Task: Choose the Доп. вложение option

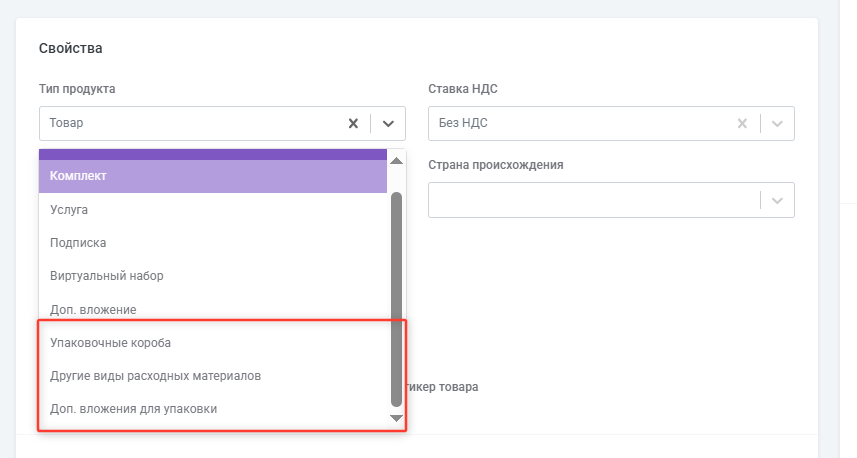Action: (x=212, y=310)
